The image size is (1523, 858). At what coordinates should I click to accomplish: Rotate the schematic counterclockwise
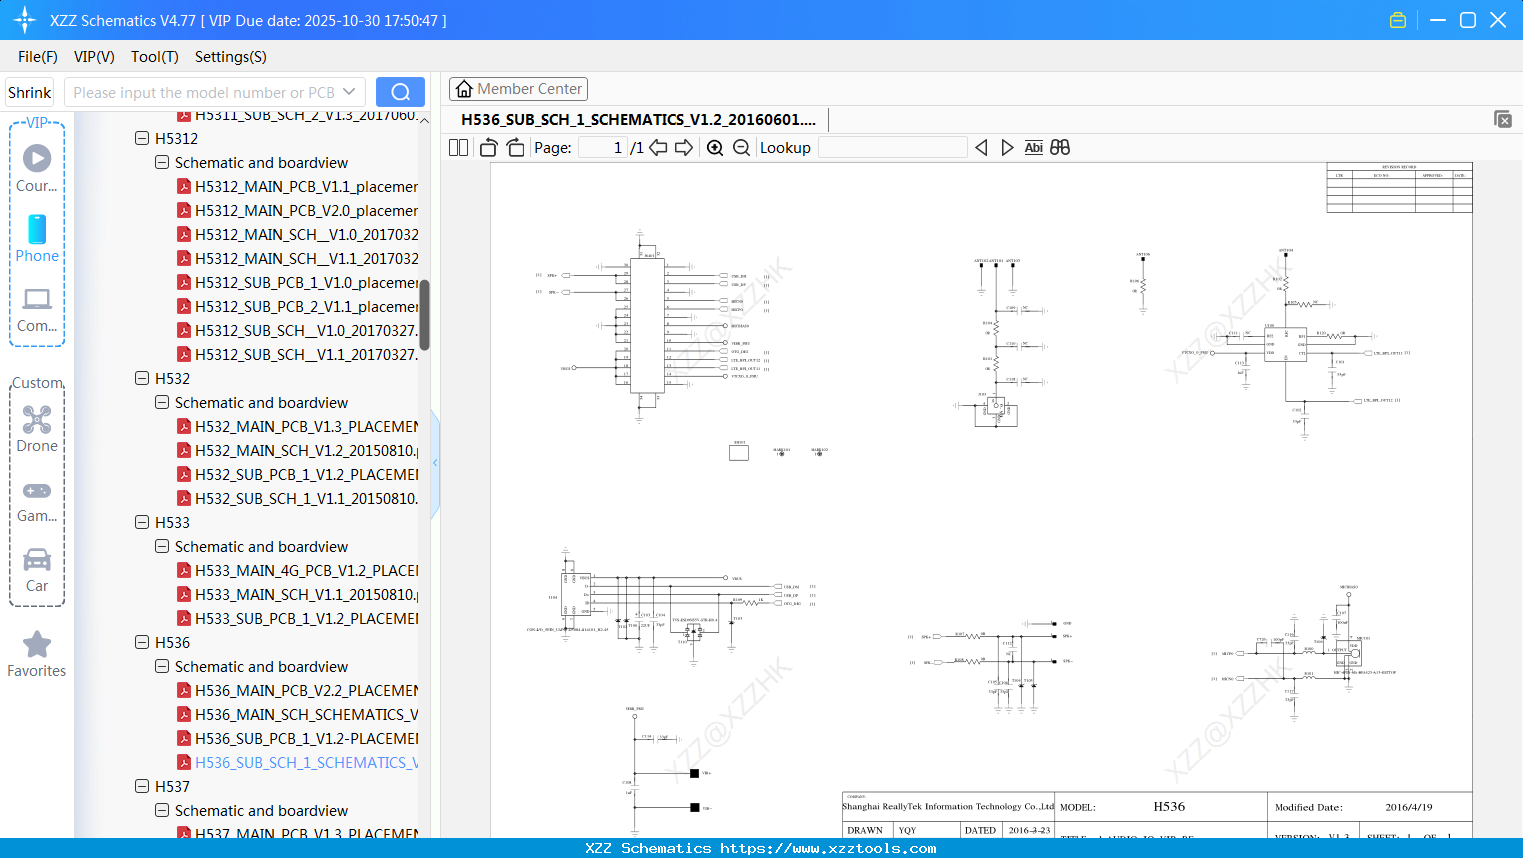pyautogui.click(x=487, y=147)
